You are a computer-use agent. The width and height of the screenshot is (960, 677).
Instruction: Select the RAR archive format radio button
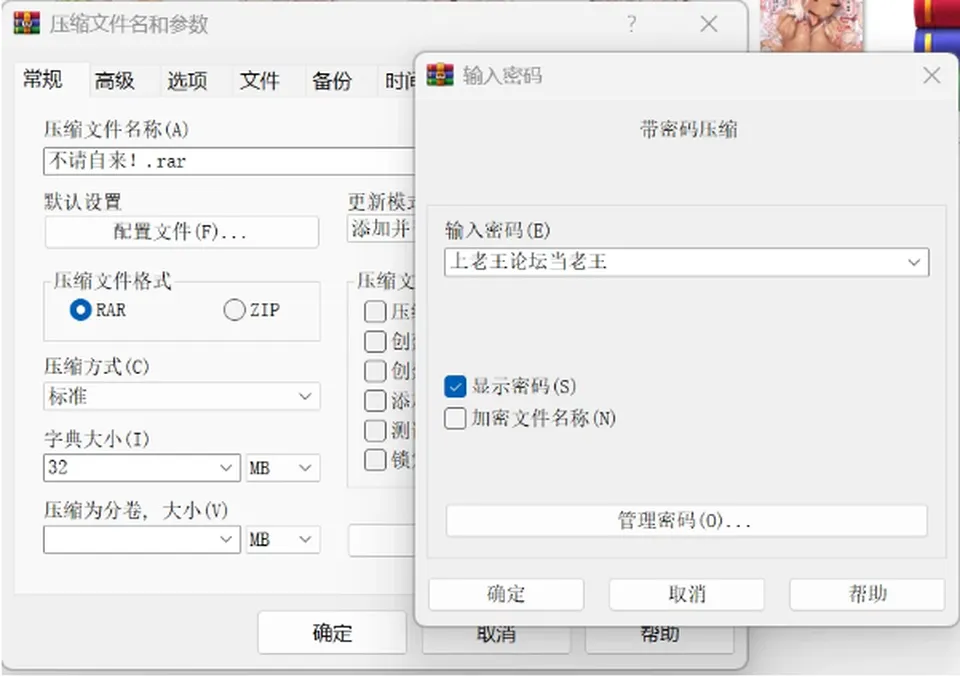click(x=80, y=310)
